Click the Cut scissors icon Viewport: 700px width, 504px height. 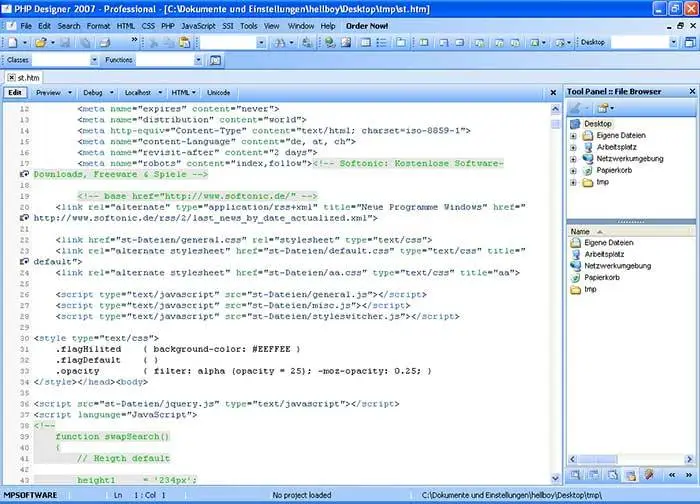click(153, 43)
